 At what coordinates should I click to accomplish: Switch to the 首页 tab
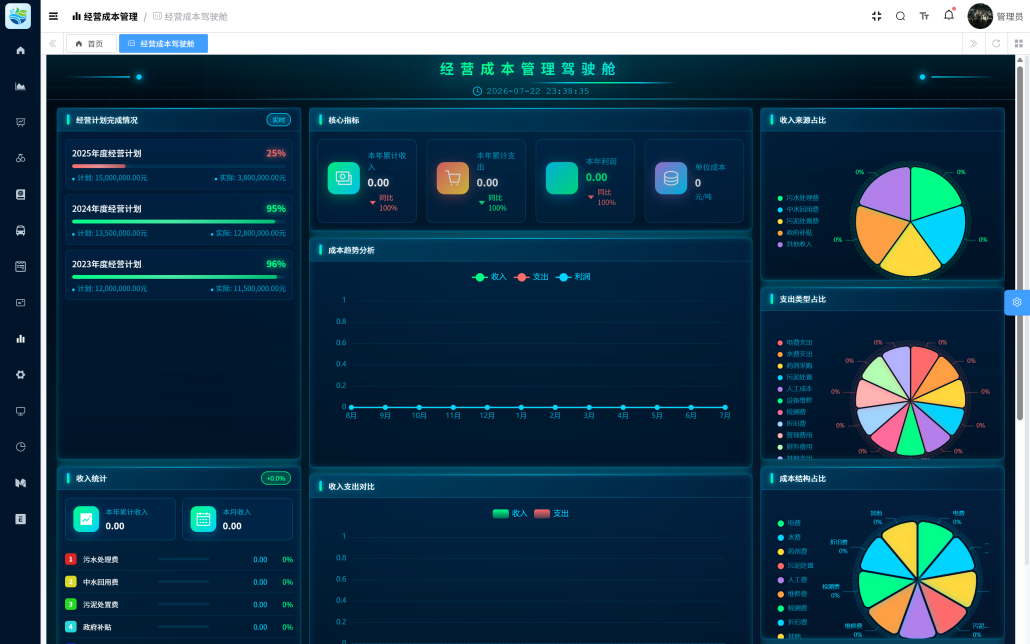(x=91, y=43)
